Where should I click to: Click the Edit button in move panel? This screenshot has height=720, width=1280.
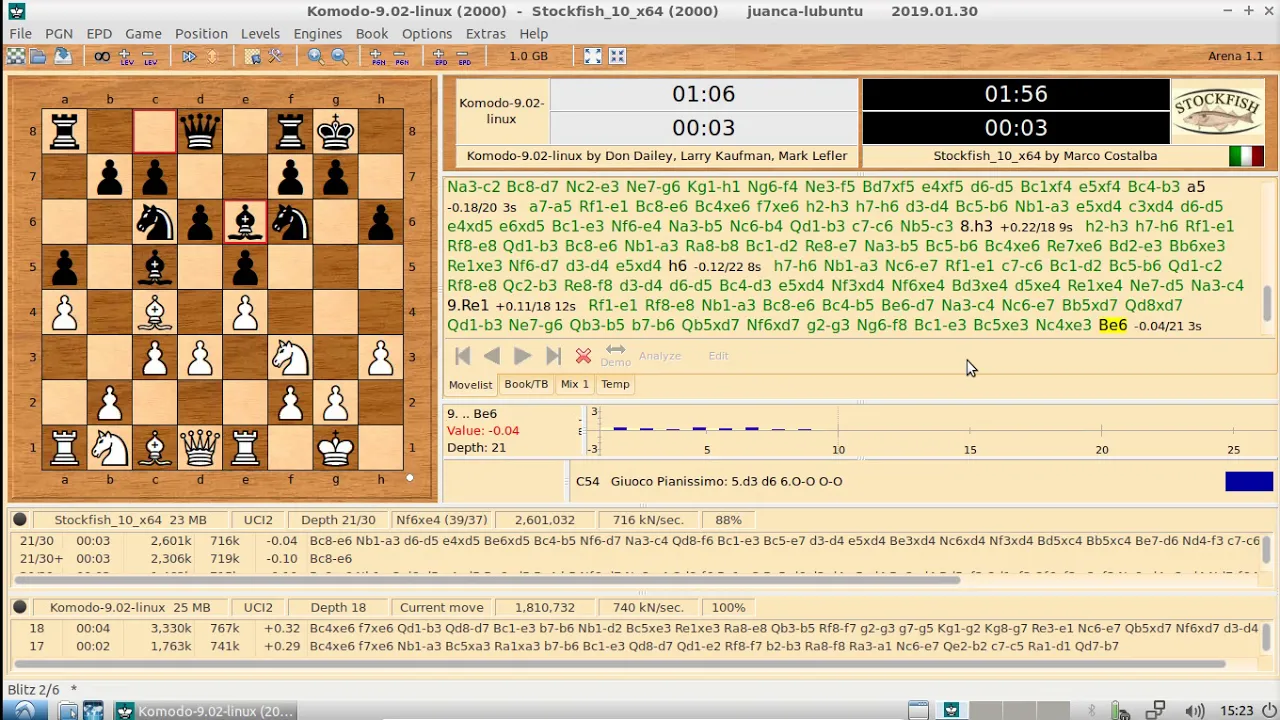[x=719, y=356]
